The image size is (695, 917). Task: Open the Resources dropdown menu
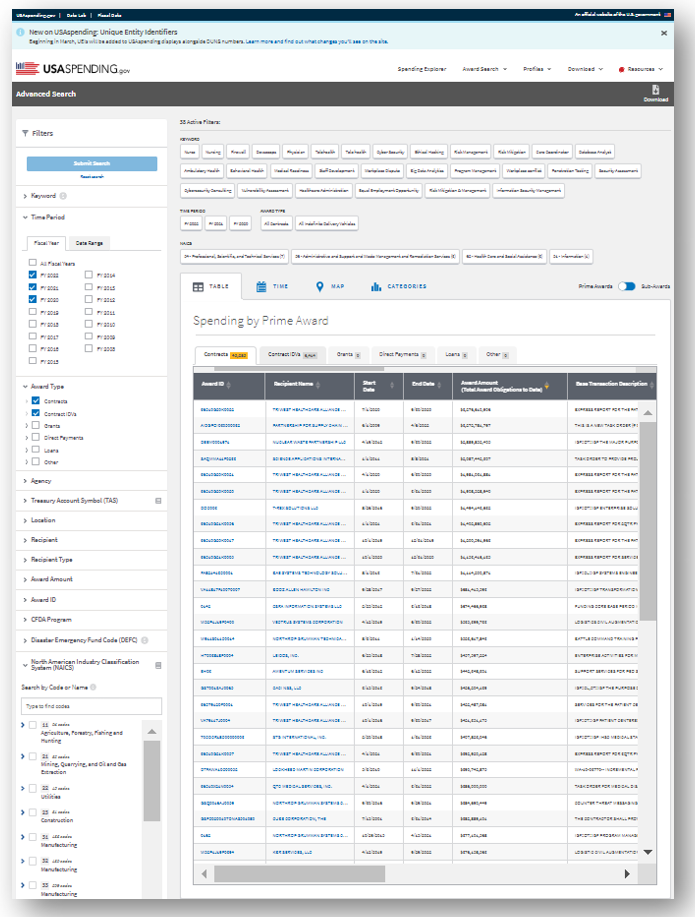pyautogui.click(x=641, y=69)
